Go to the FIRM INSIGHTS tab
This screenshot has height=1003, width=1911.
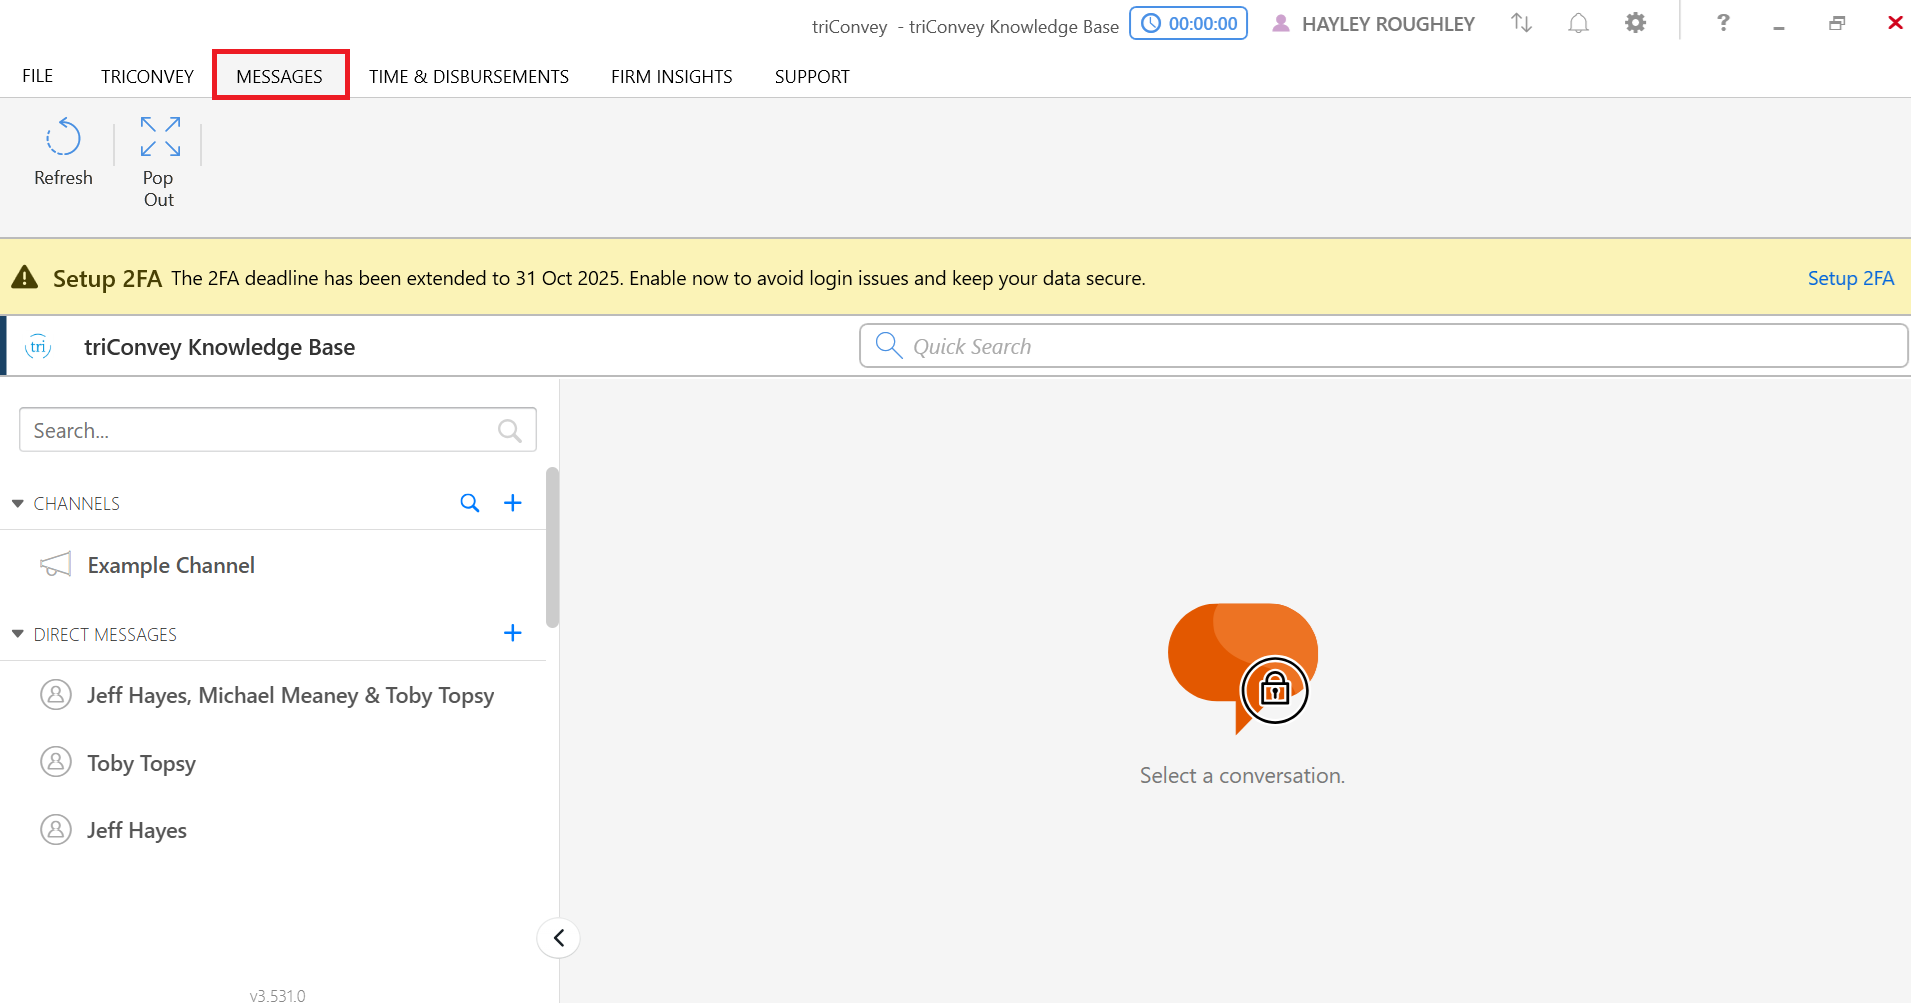(672, 76)
